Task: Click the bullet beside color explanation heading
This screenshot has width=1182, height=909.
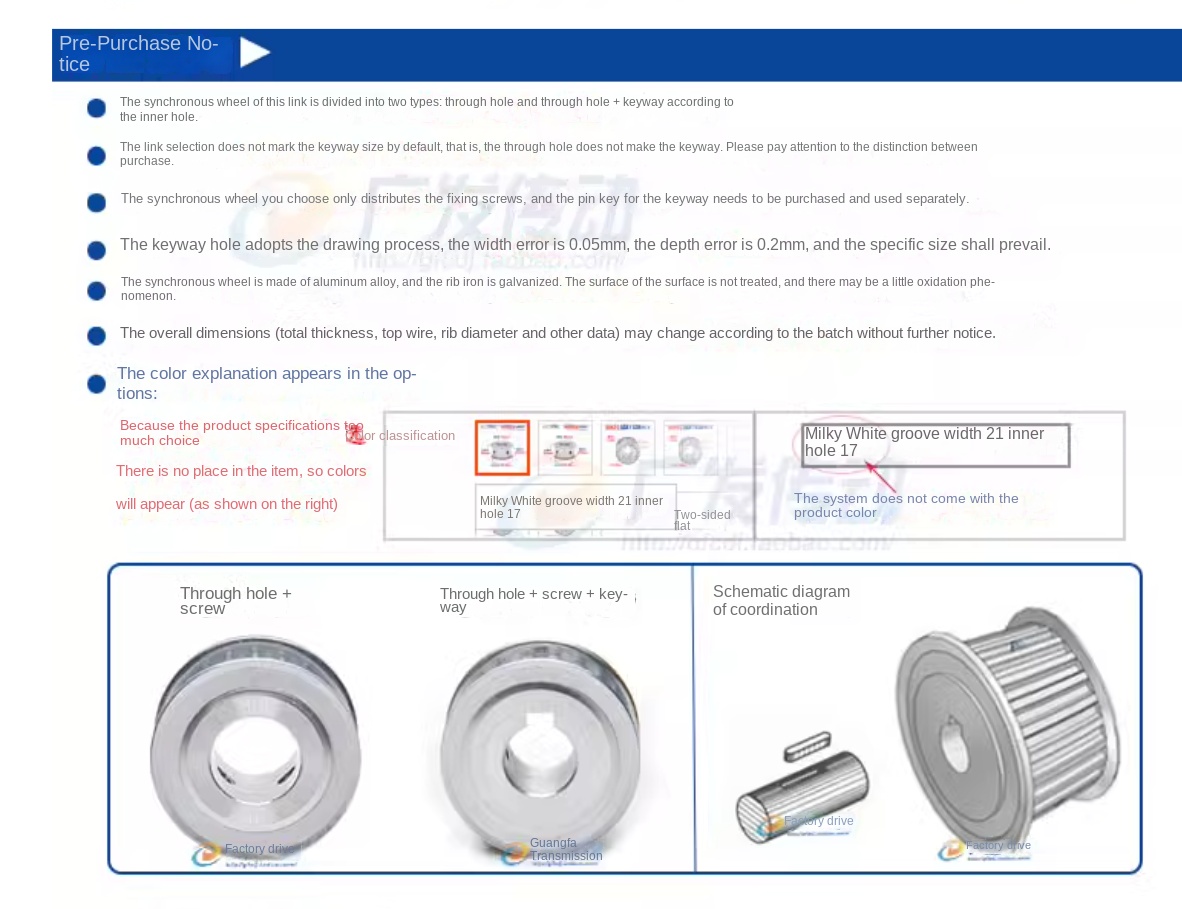Action: click(96, 384)
